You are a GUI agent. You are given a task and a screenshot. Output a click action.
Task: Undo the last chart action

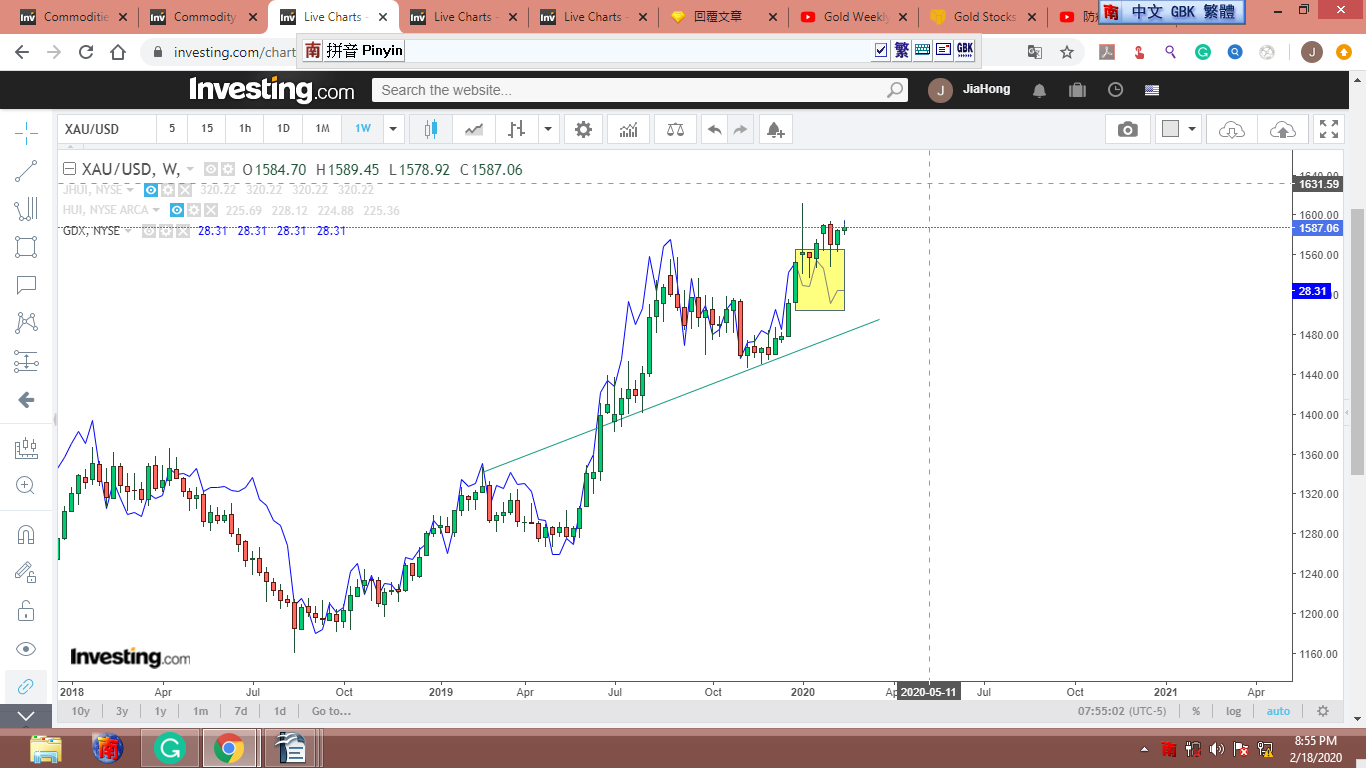pyautogui.click(x=714, y=129)
